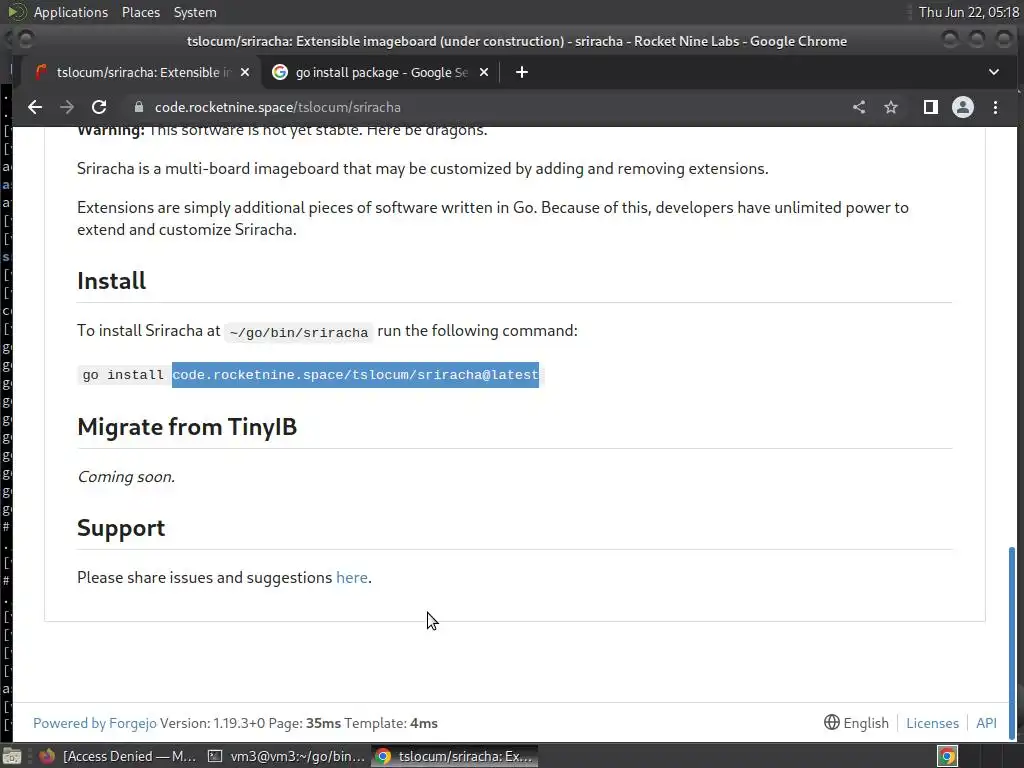Close the tslocum/sriracha tab
Viewport: 1024px width, 768px height.
pos(245,72)
